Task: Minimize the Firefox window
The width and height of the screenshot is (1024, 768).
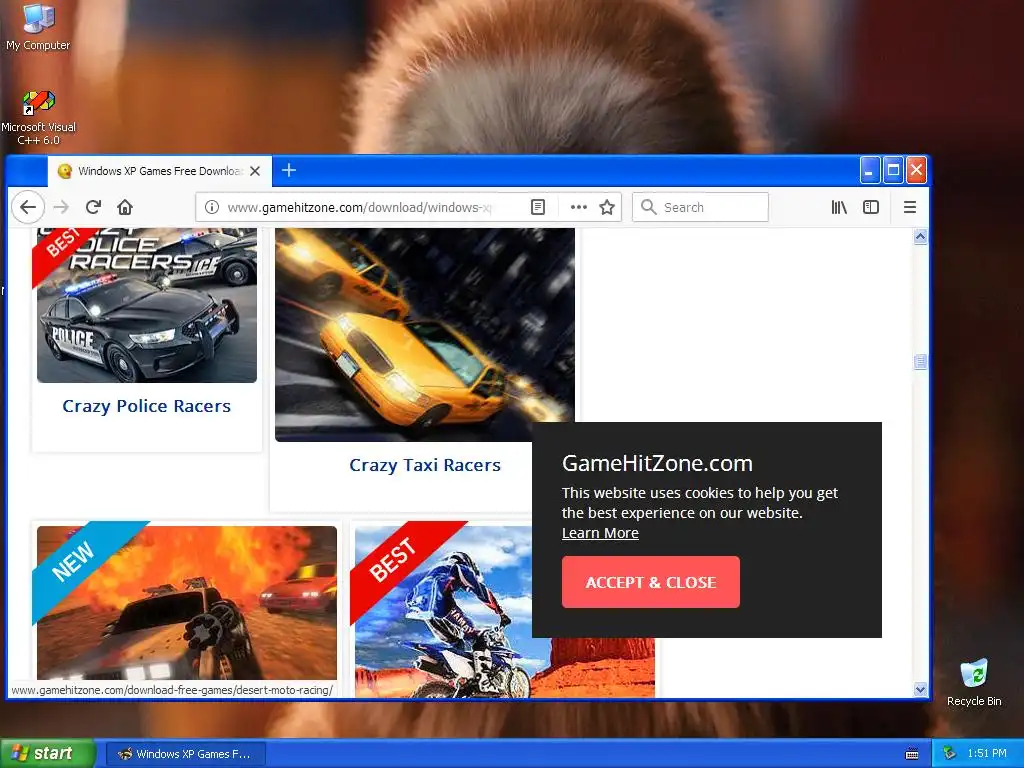Action: tap(870, 170)
